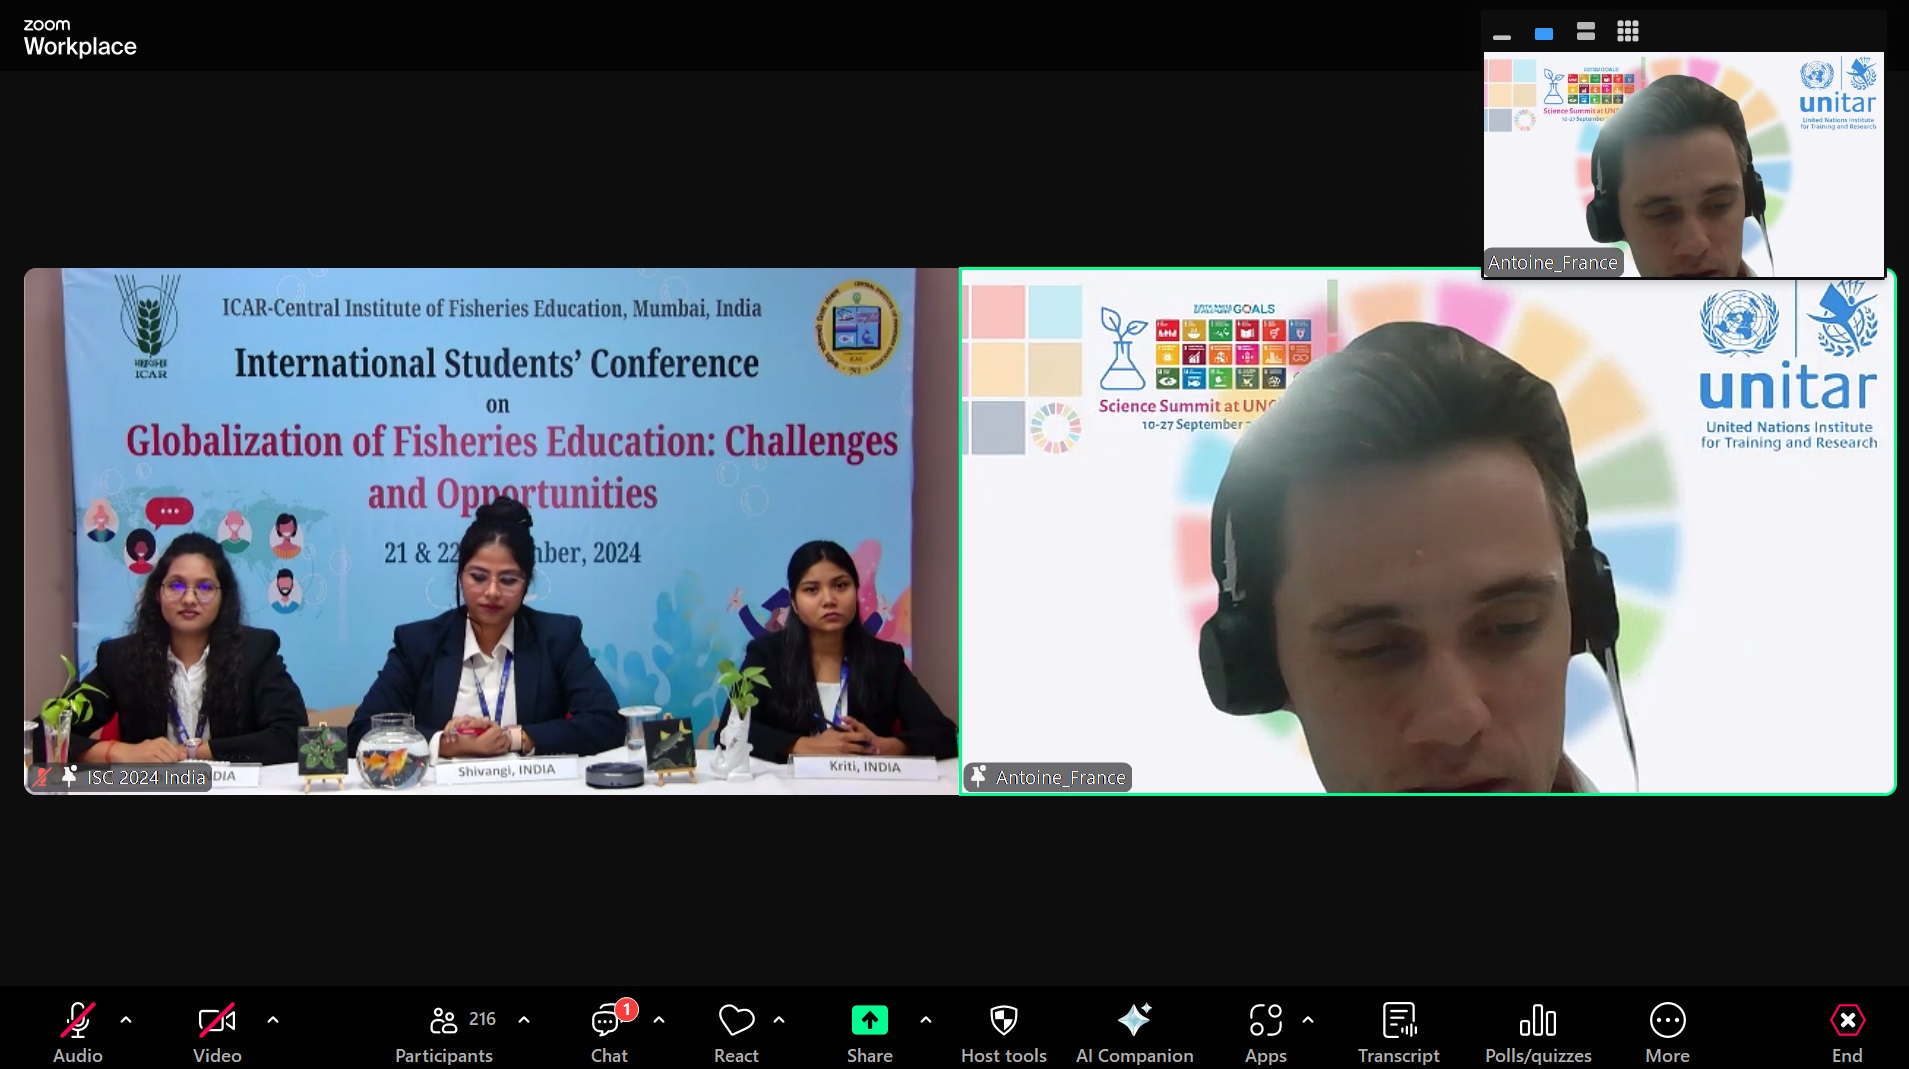Open Polls/quizzes panel
The image size is (1909, 1069).
point(1538,1031)
